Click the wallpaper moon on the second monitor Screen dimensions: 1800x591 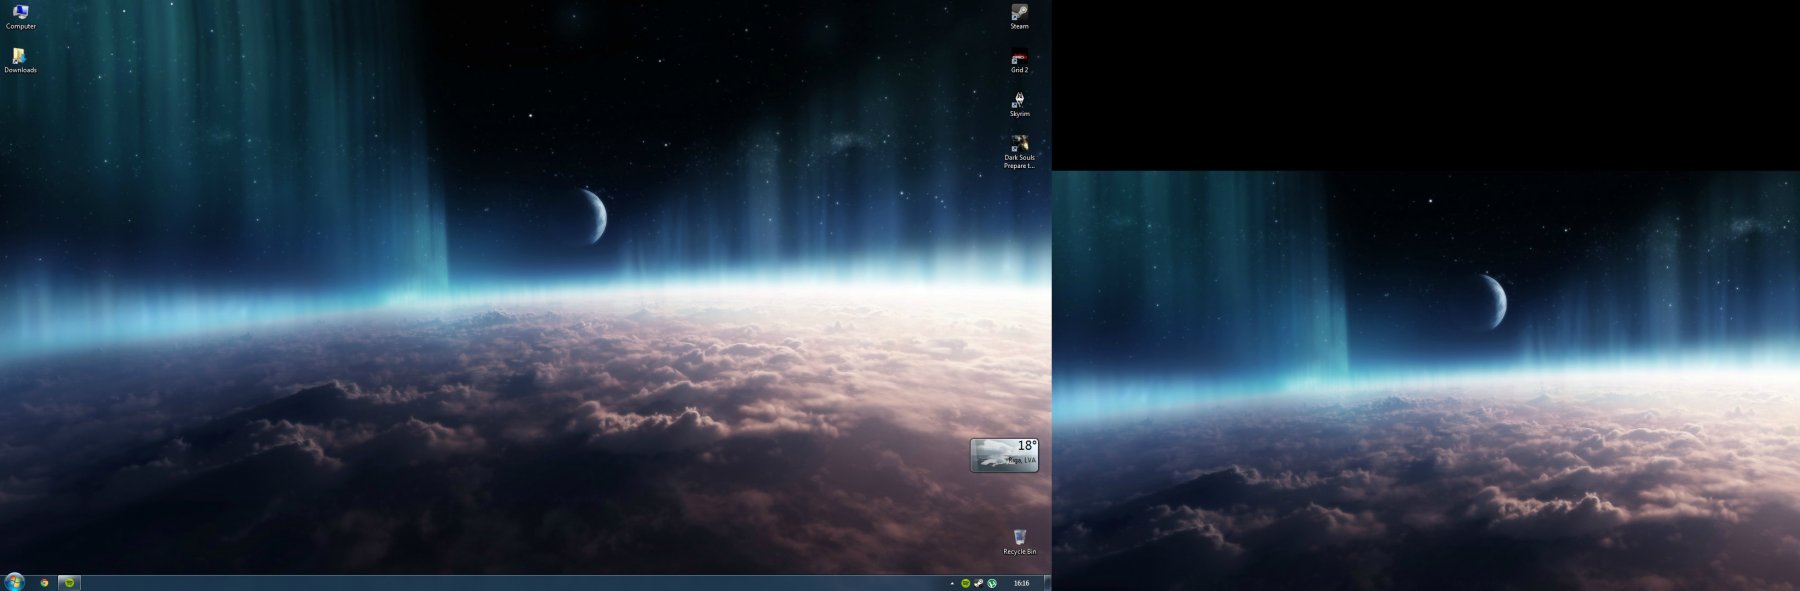(1493, 301)
